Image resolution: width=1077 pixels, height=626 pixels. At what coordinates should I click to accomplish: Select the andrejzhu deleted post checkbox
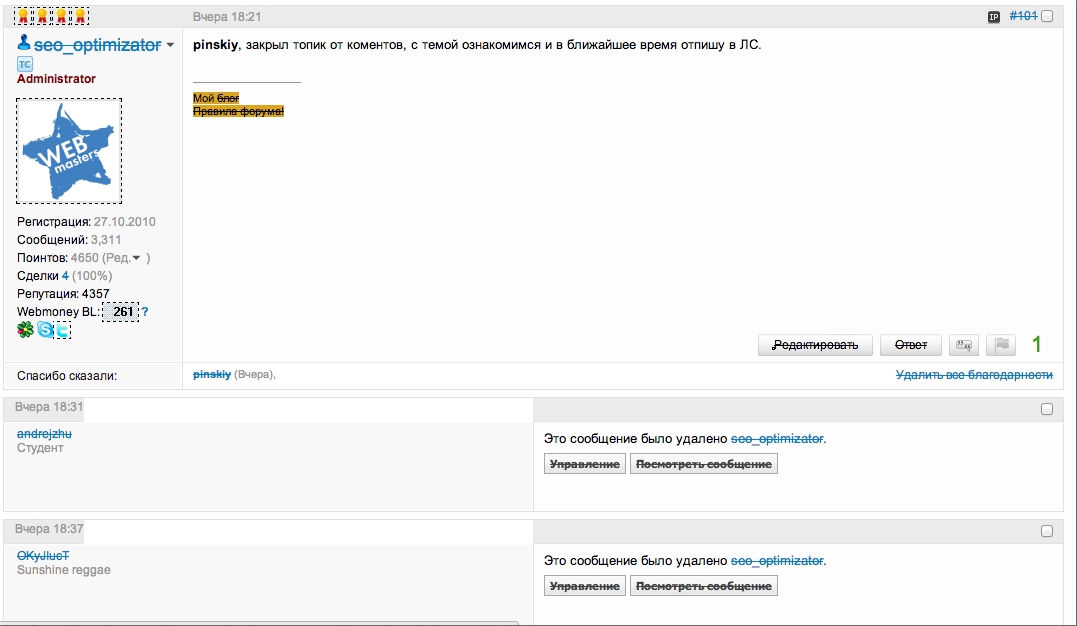(1047, 409)
